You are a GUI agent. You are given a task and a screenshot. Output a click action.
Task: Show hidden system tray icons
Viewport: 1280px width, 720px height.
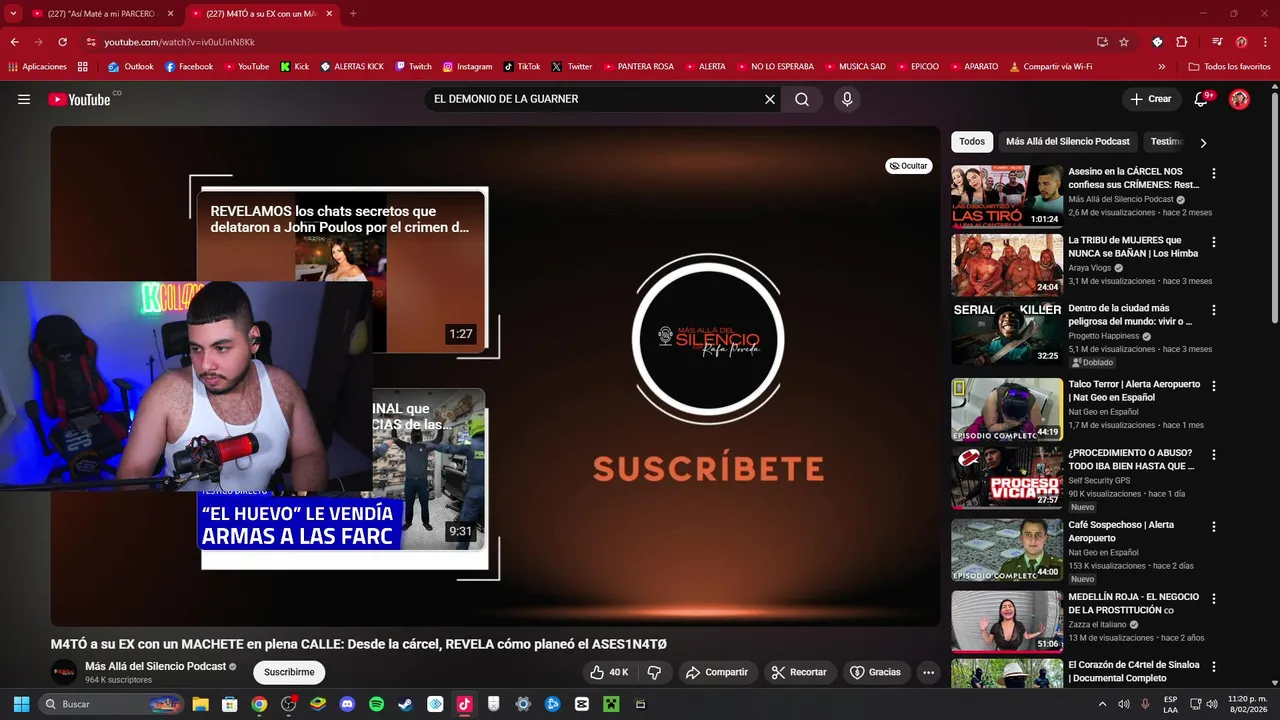pos(1103,704)
